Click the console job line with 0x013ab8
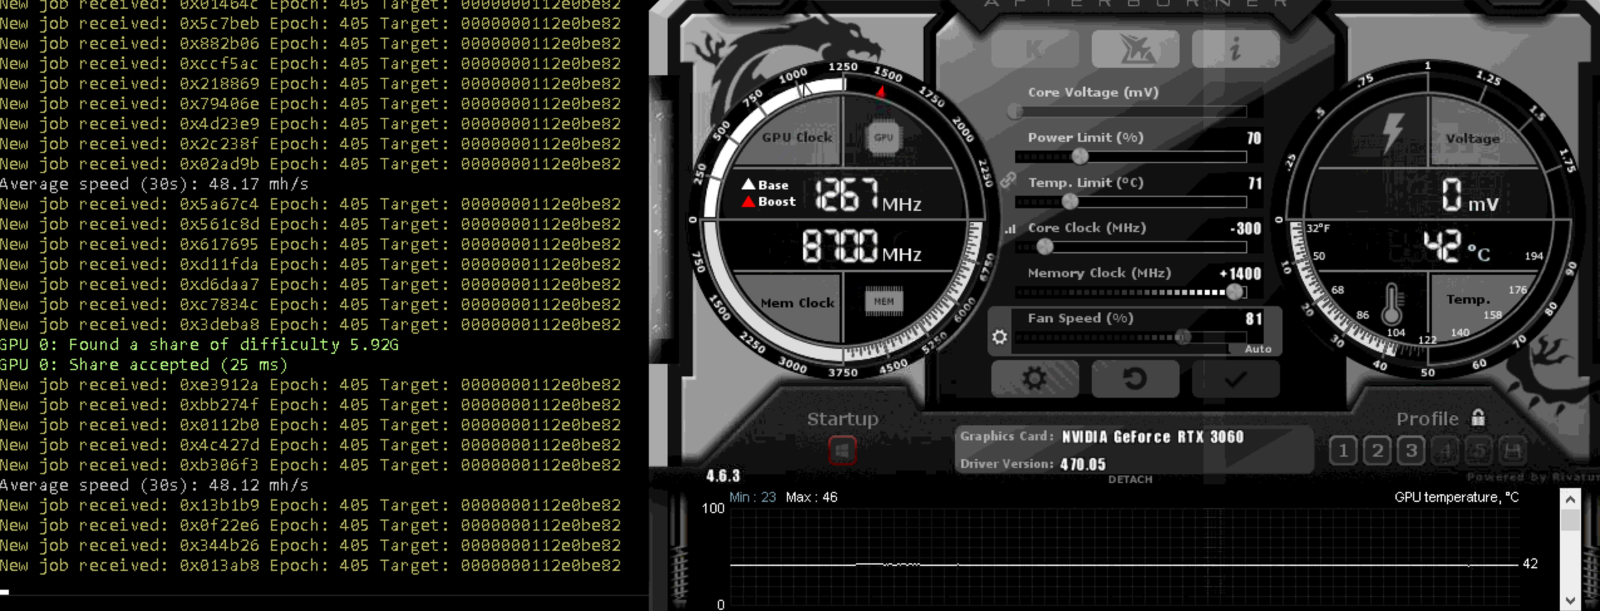Screen dimensions: 1600x611 pos(310,565)
